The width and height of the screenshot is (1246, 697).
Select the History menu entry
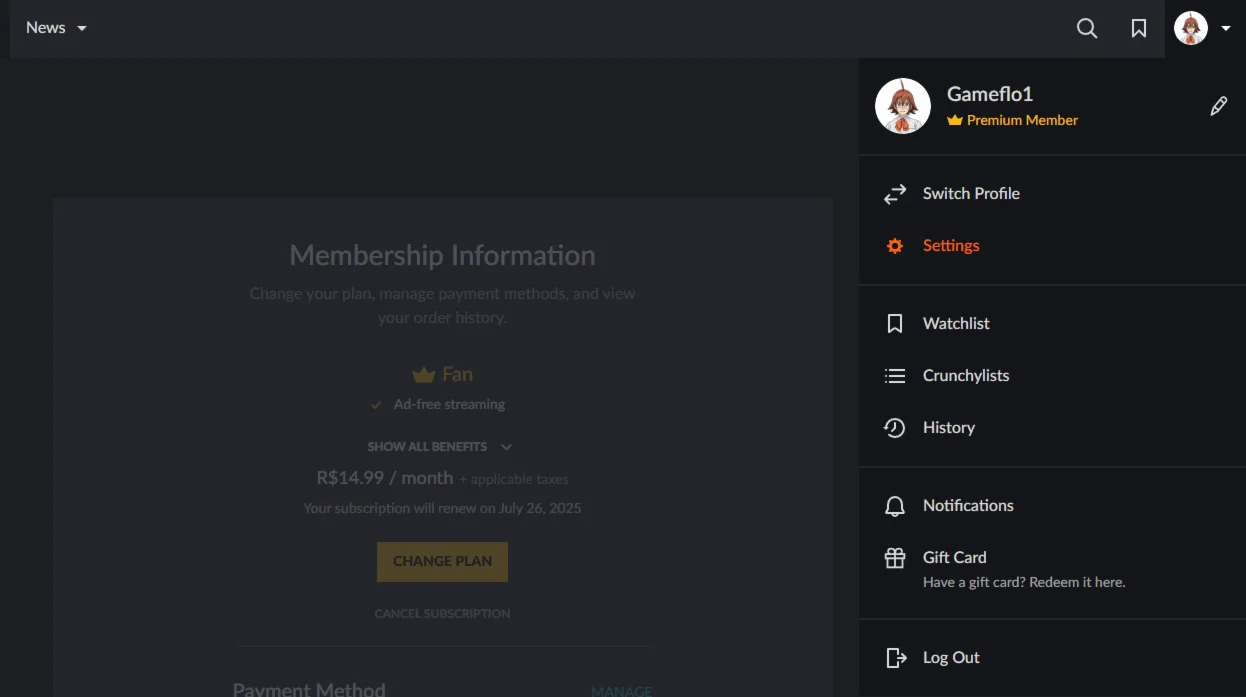click(948, 428)
